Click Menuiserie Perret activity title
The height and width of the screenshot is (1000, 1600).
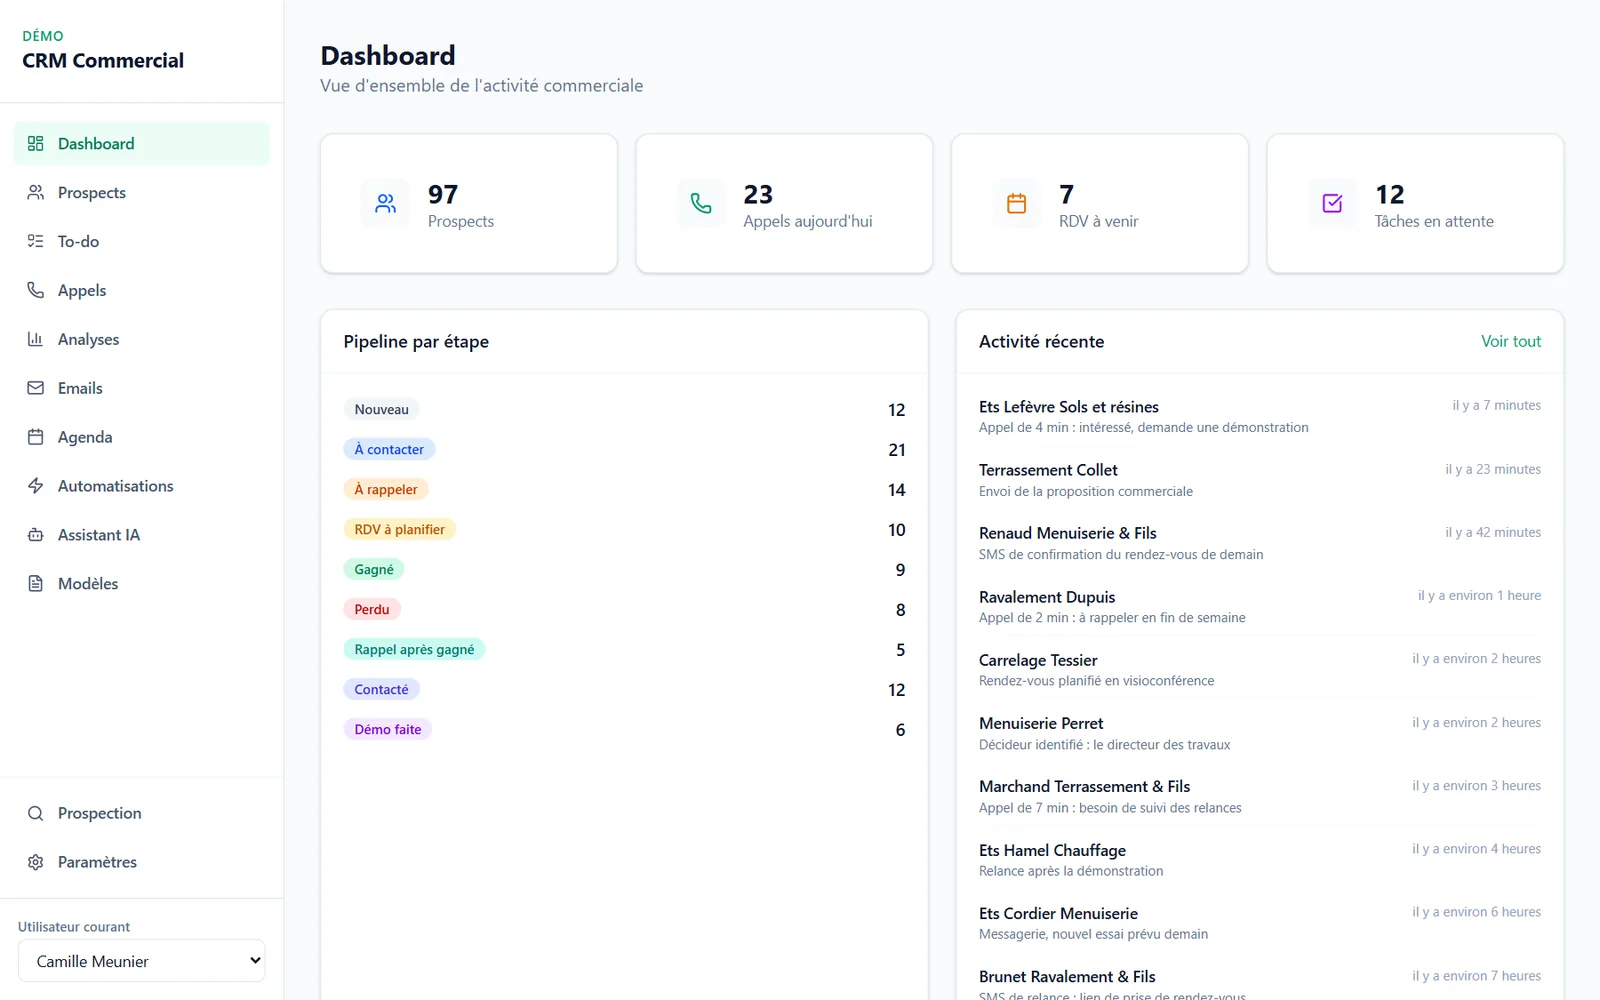(1041, 723)
